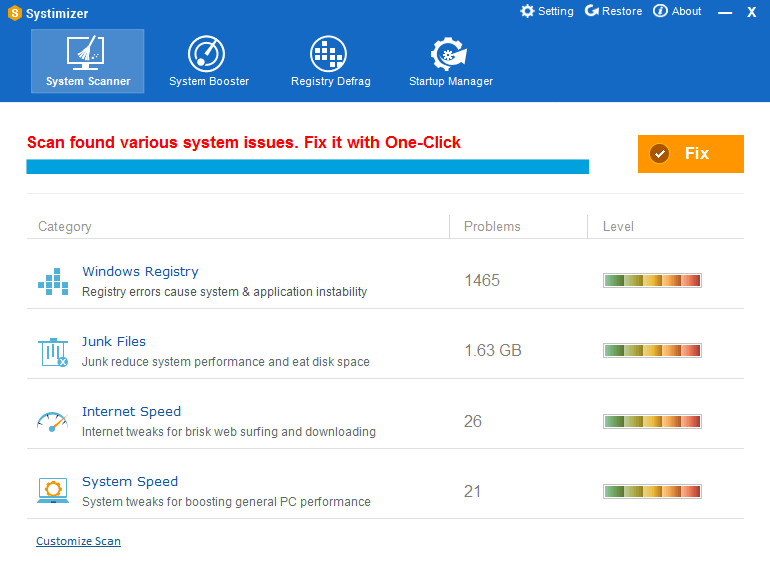770x568 pixels.
Task: Click the Windows Registry level bar
Action: (x=652, y=280)
